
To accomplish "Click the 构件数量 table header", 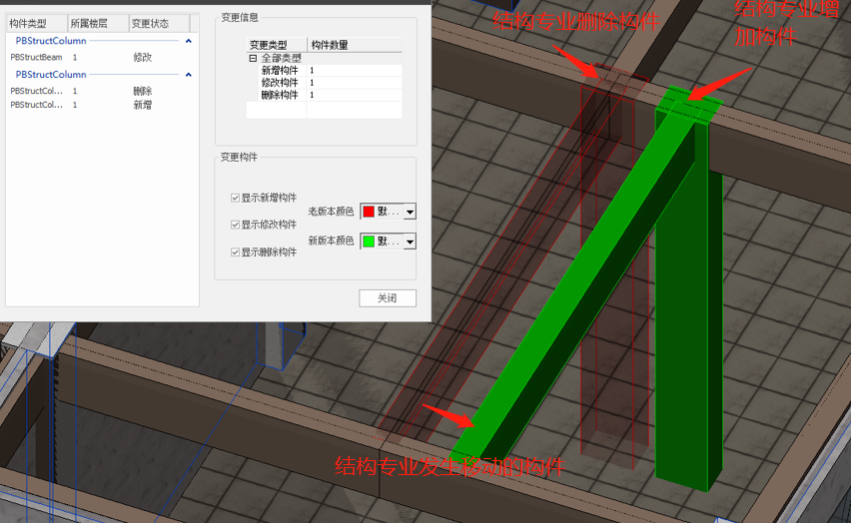I will pyautogui.click(x=355, y=45).
